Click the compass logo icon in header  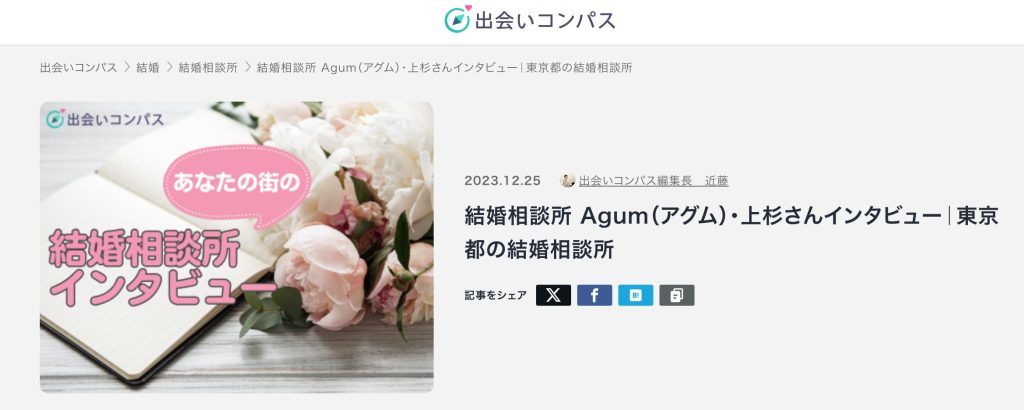pyautogui.click(x=457, y=19)
